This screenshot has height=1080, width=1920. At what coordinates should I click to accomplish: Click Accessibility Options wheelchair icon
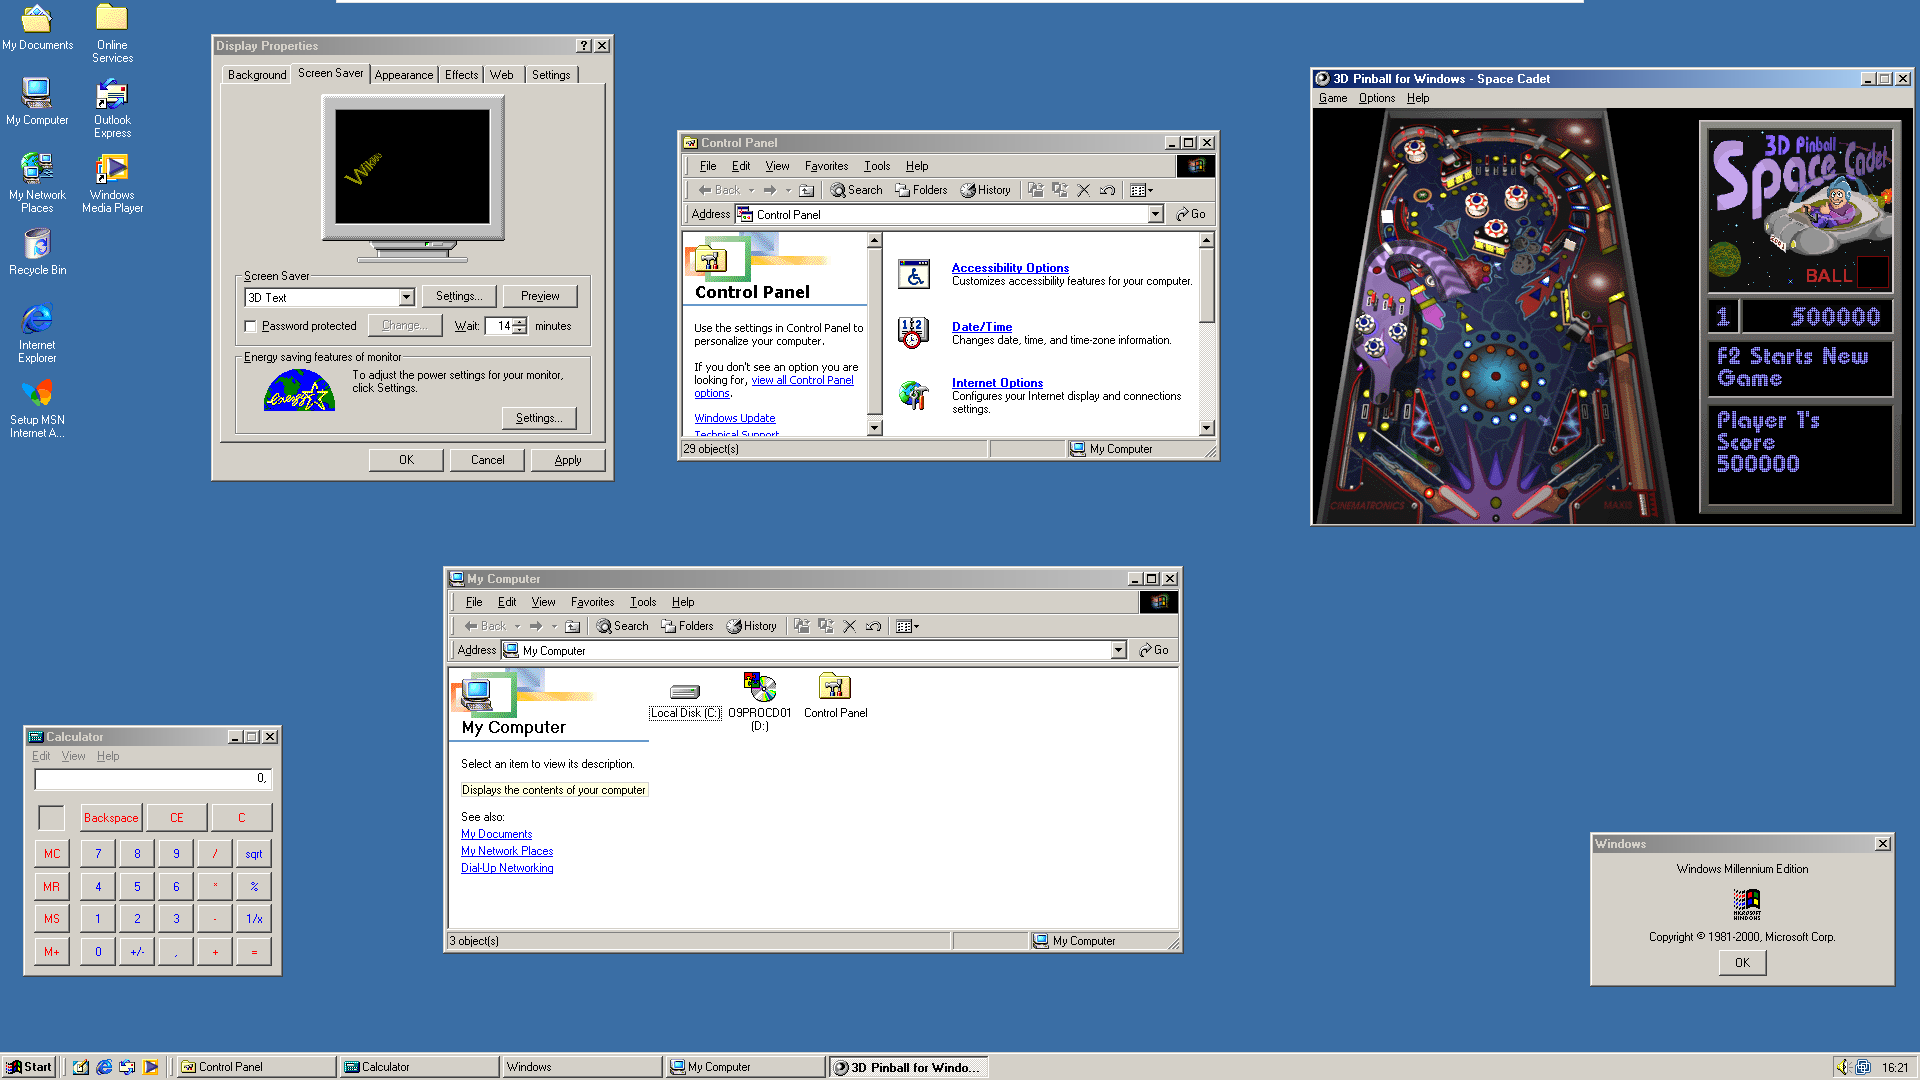tap(914, 274)
